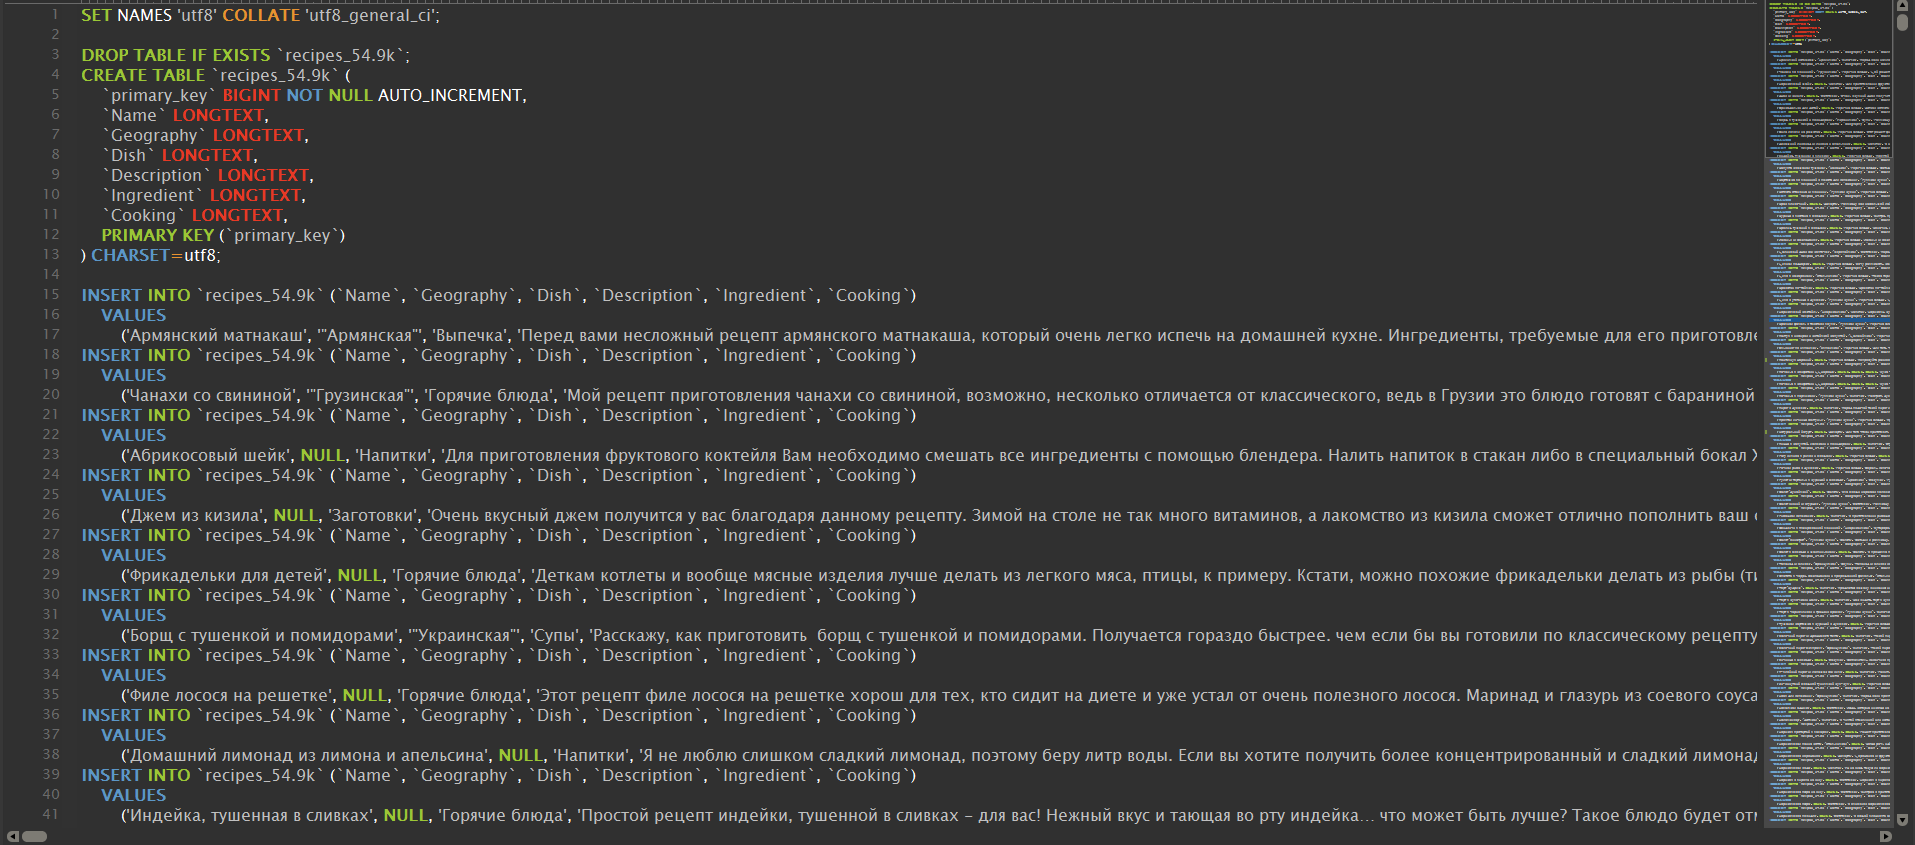Click the vertical scrollbar down arrow
Image resolution: width=1915 pixels, height=845 pixels.
1903,820
